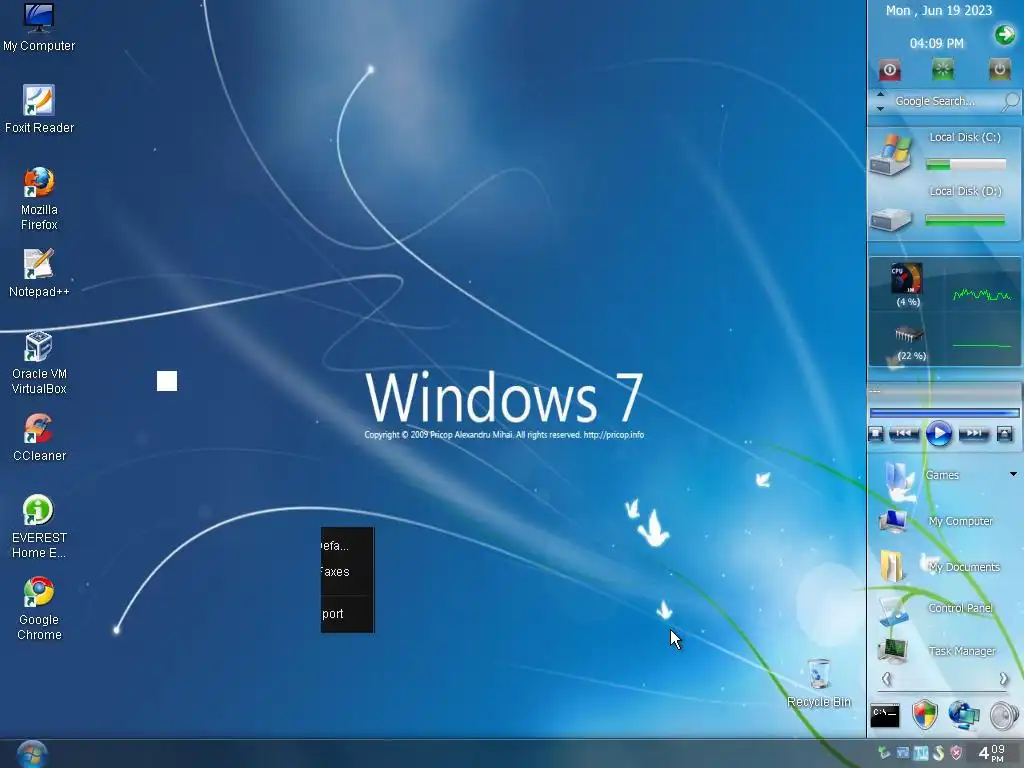
Task: Click the RAM chip usage icon
Action: 909,335
